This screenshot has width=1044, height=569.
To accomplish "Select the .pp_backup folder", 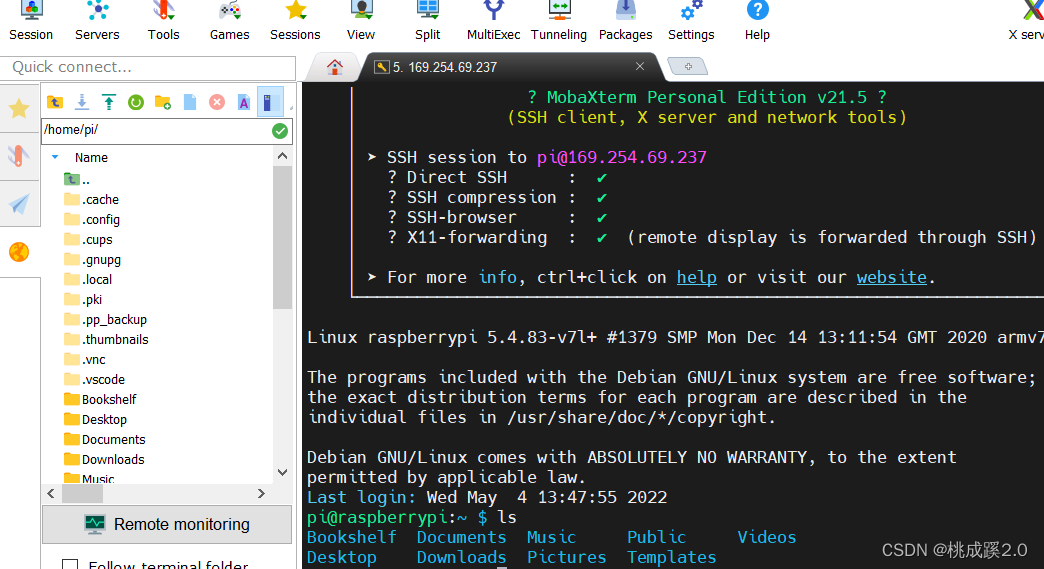I will [106, 319].
